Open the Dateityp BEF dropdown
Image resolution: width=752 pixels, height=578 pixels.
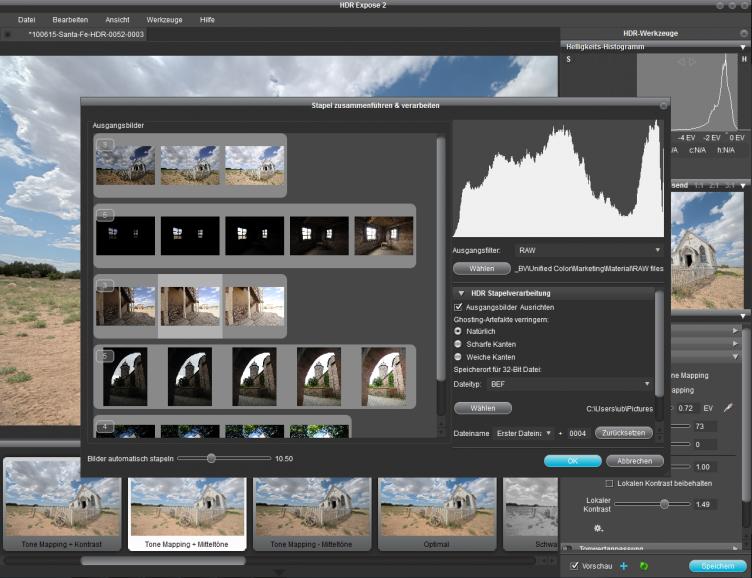(570, 383)
